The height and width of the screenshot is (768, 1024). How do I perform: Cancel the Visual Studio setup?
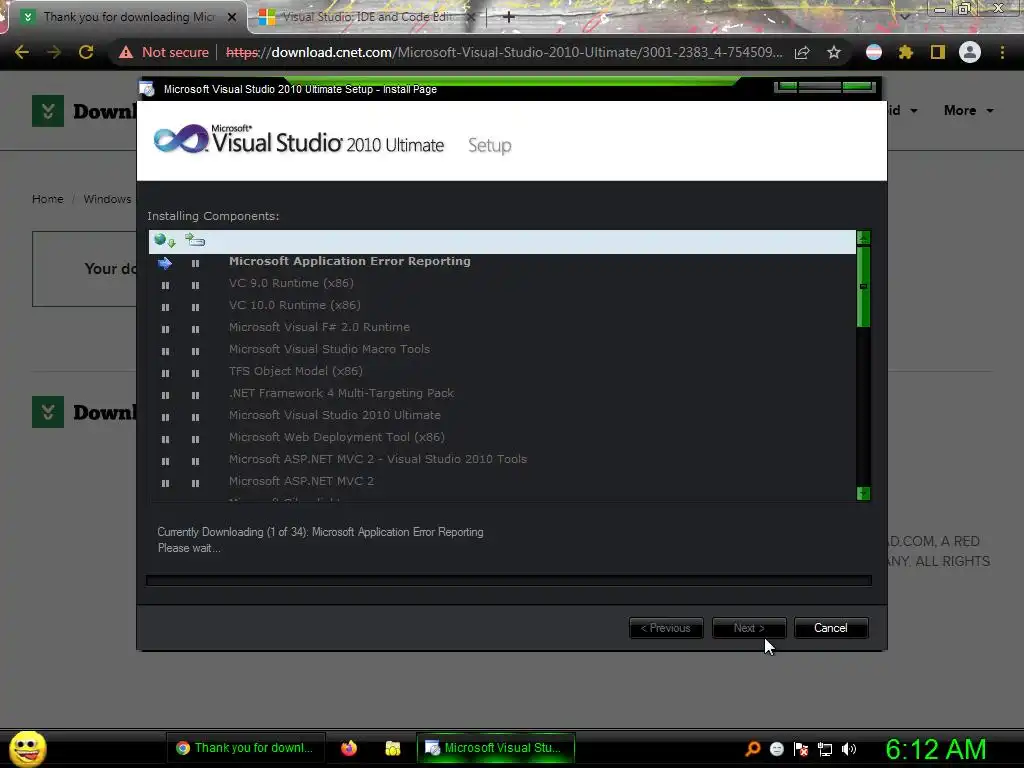tap(831, 628)
